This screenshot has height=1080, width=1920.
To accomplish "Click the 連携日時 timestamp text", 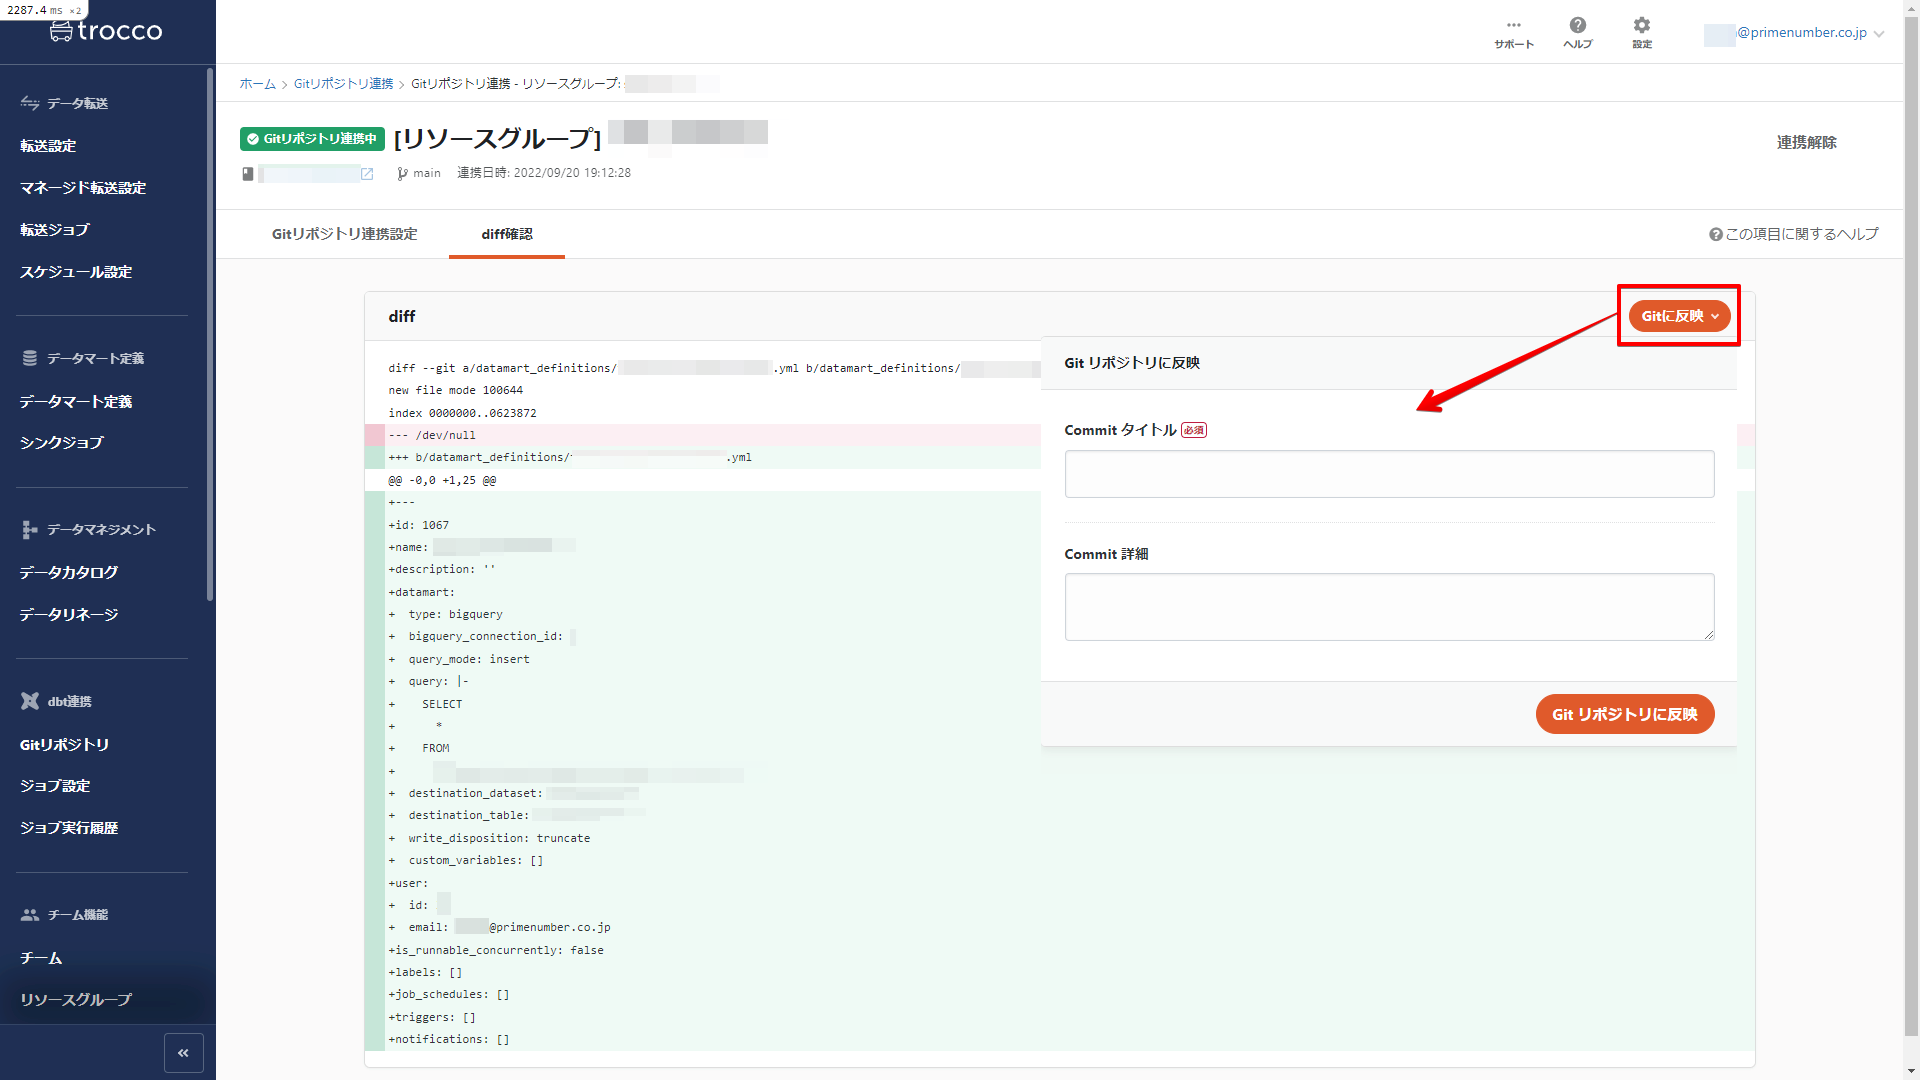I will [544, 173].
